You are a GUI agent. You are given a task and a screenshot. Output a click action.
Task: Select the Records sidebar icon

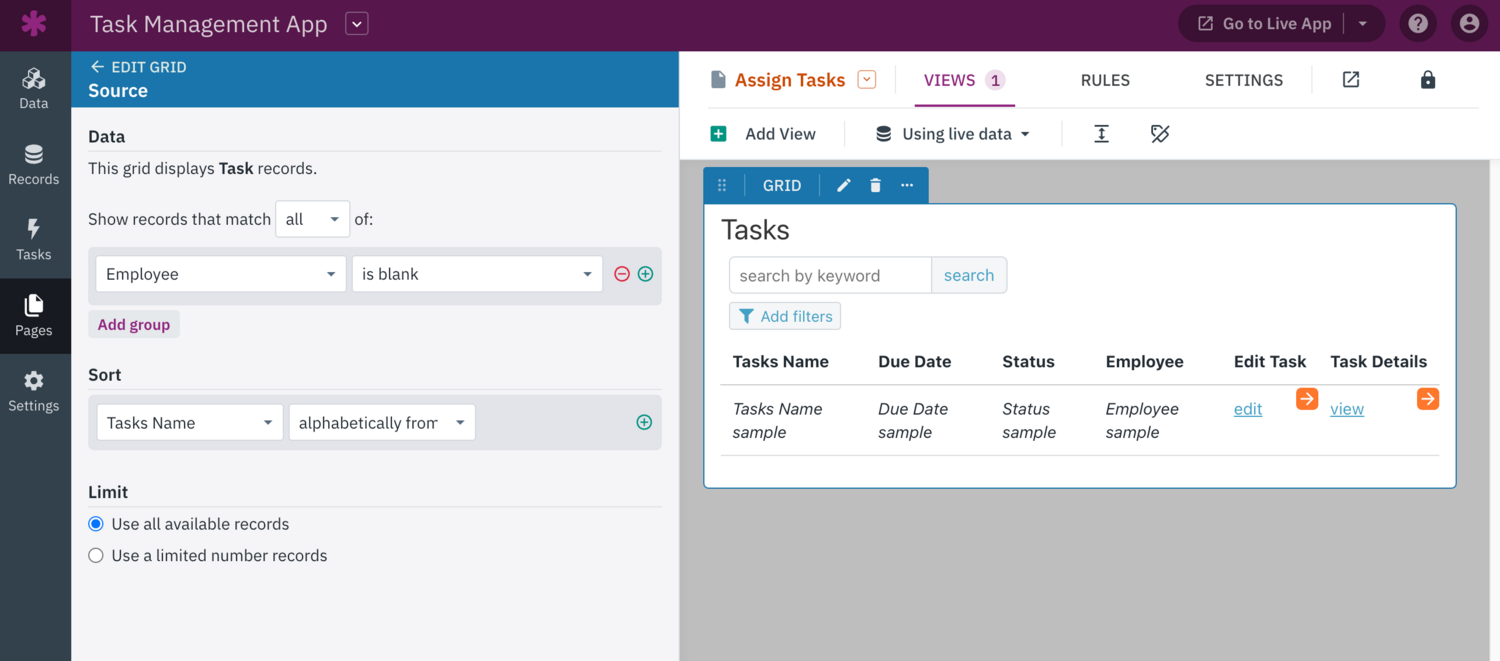(x=35, y=165)
